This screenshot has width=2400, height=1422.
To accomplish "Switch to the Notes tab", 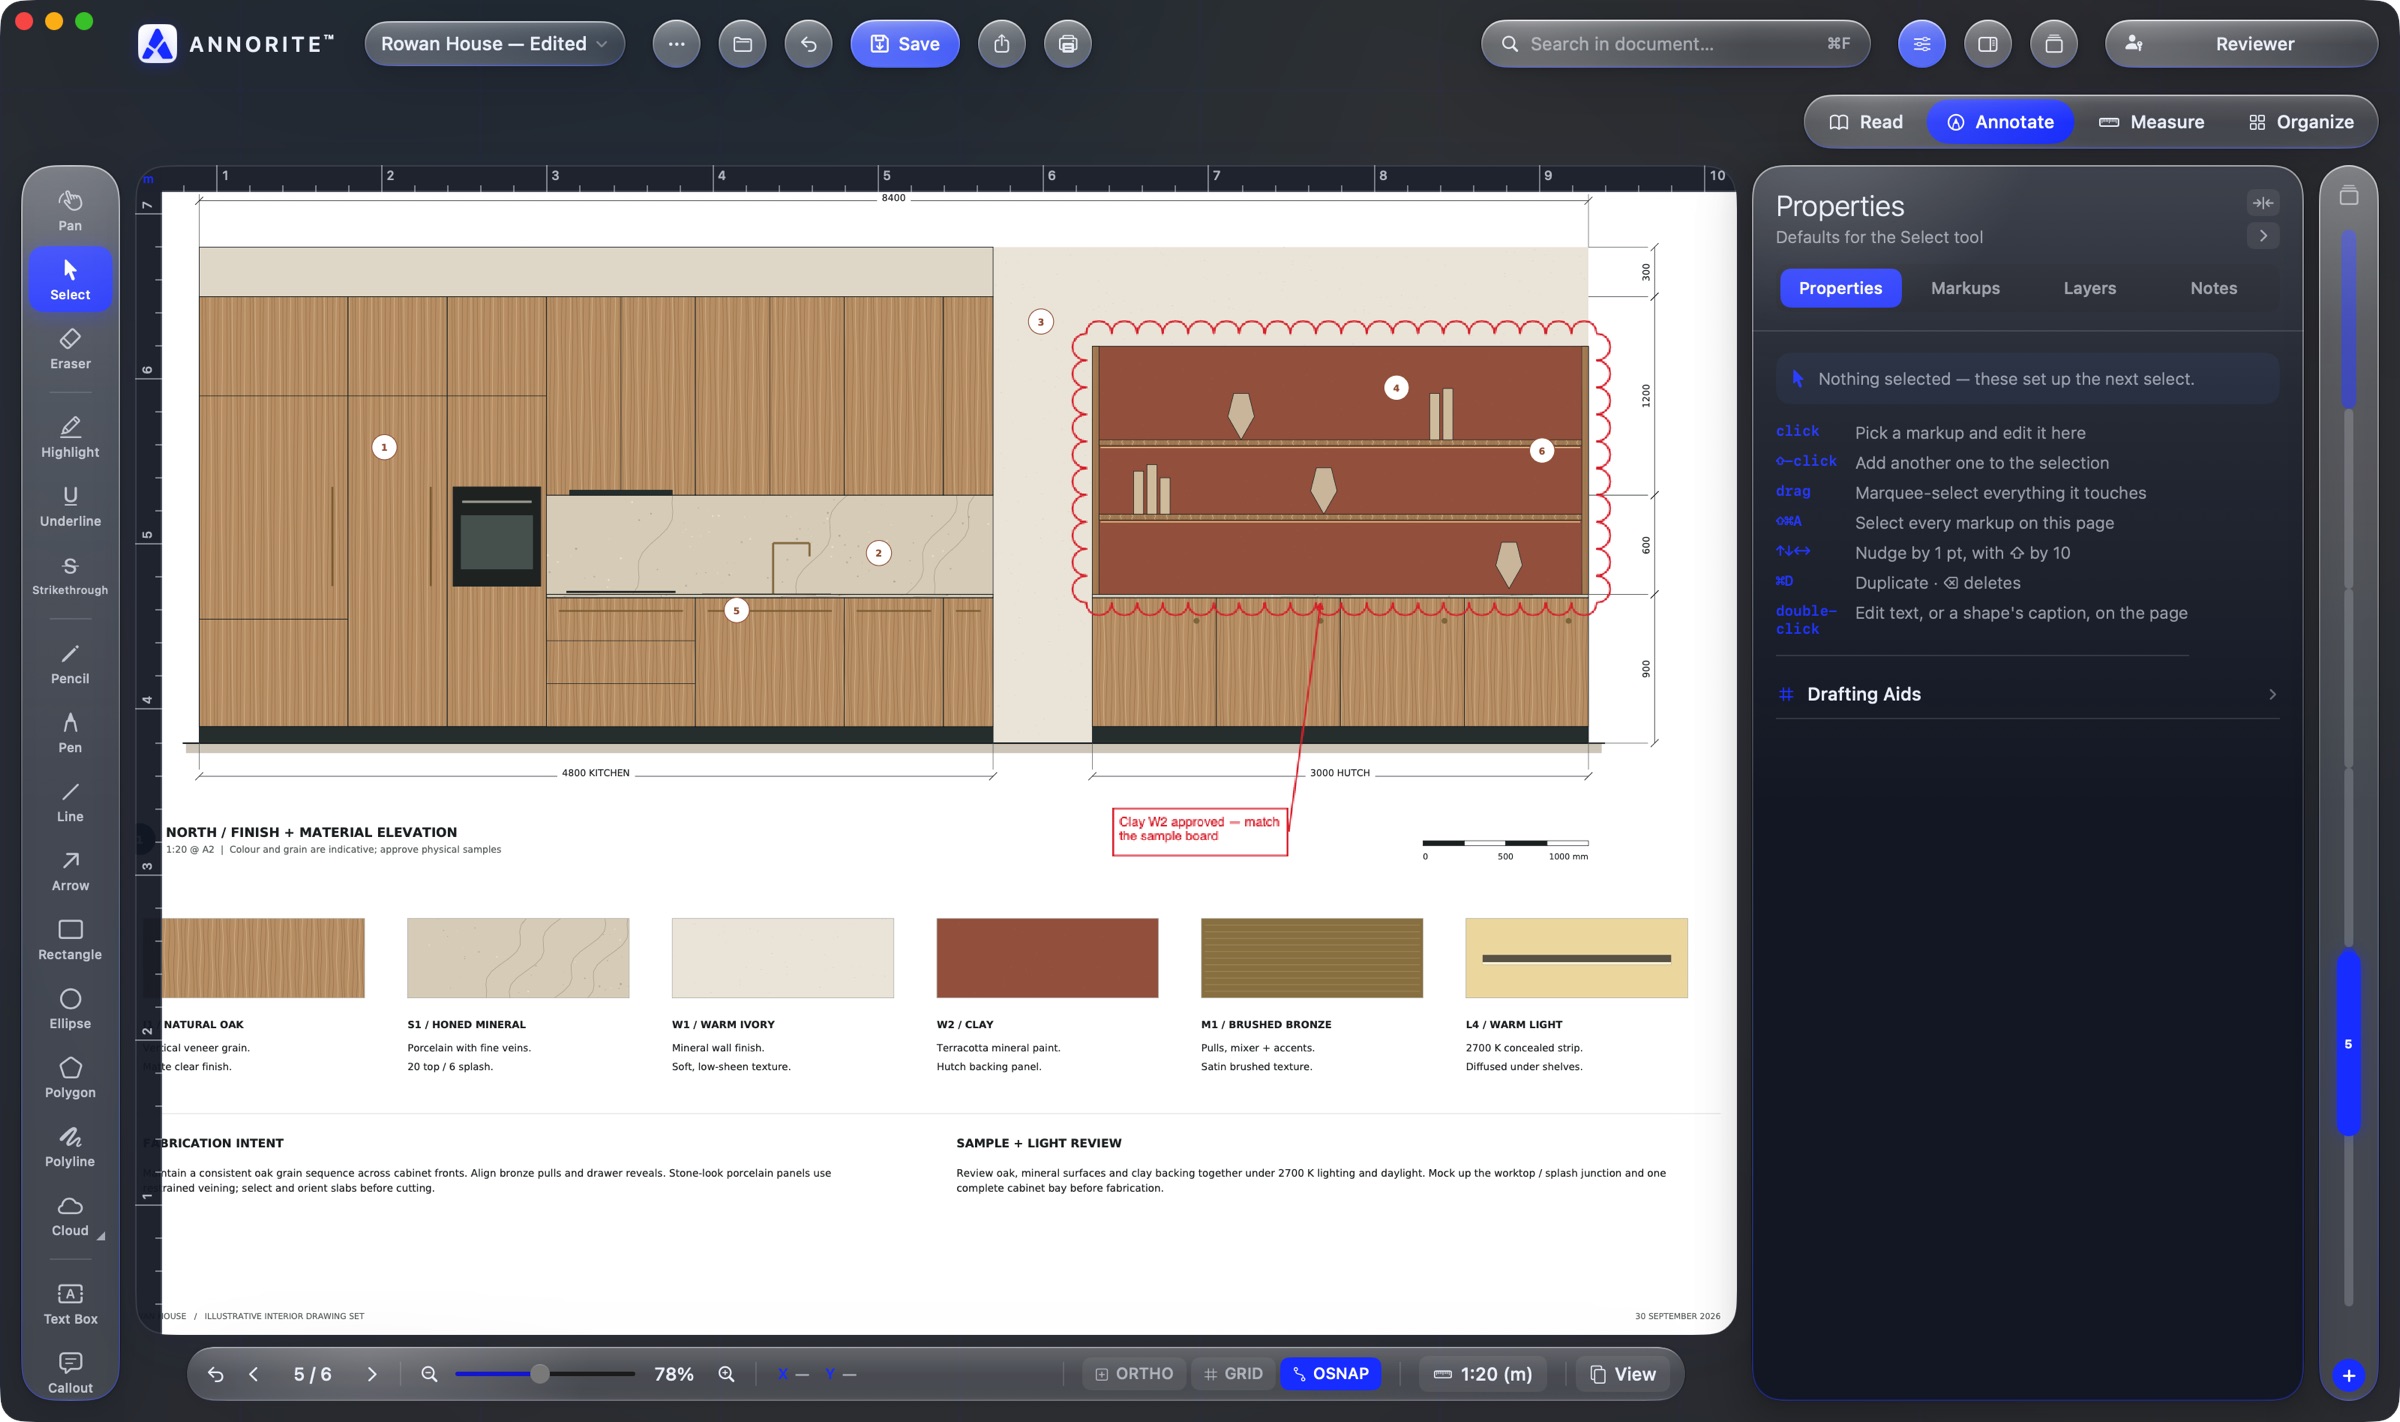I will tap(2213, 288).
